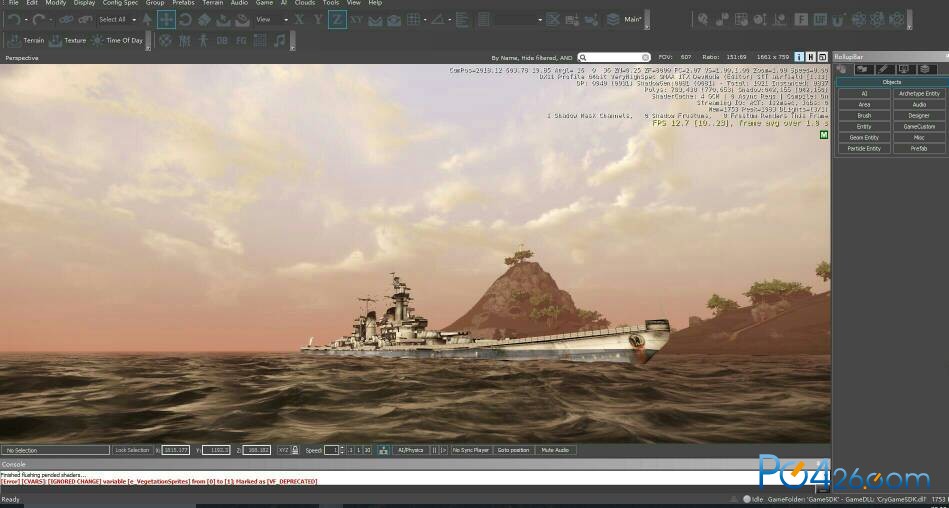Activate the Rotate tool
This screenshot has height=508, width=949.
click(185, 19)
